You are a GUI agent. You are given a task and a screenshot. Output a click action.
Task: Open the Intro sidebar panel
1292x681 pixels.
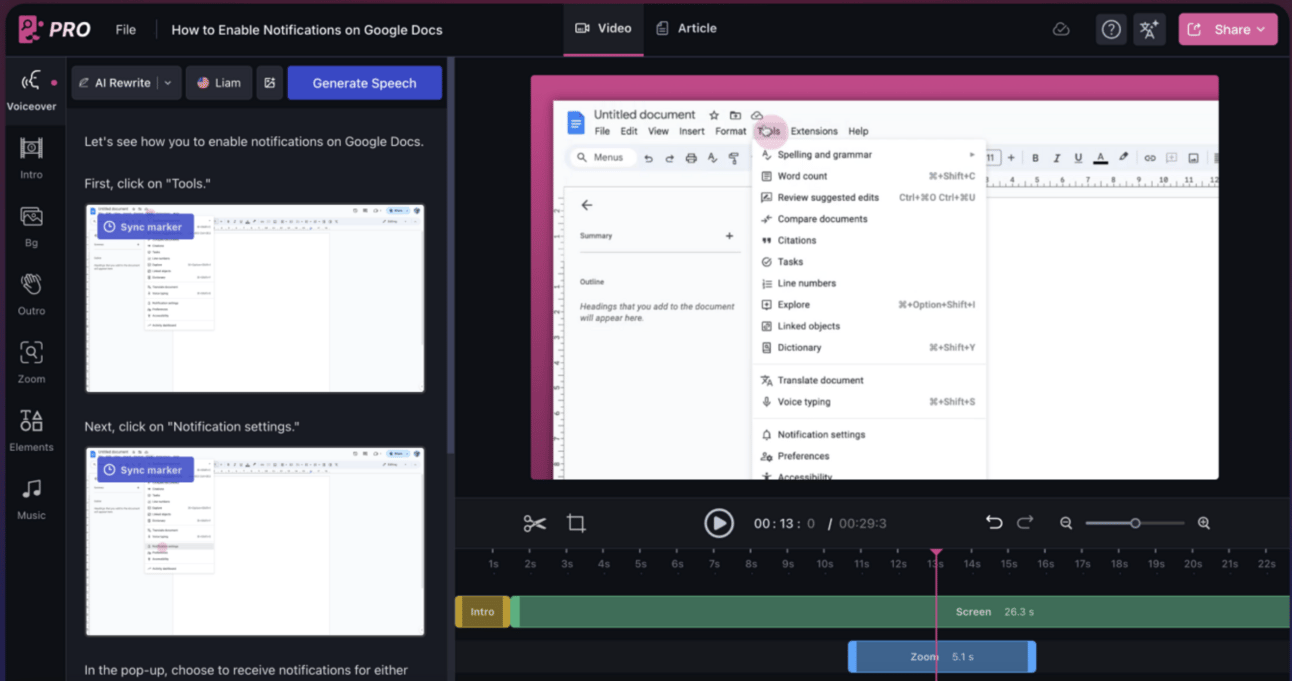31,157
